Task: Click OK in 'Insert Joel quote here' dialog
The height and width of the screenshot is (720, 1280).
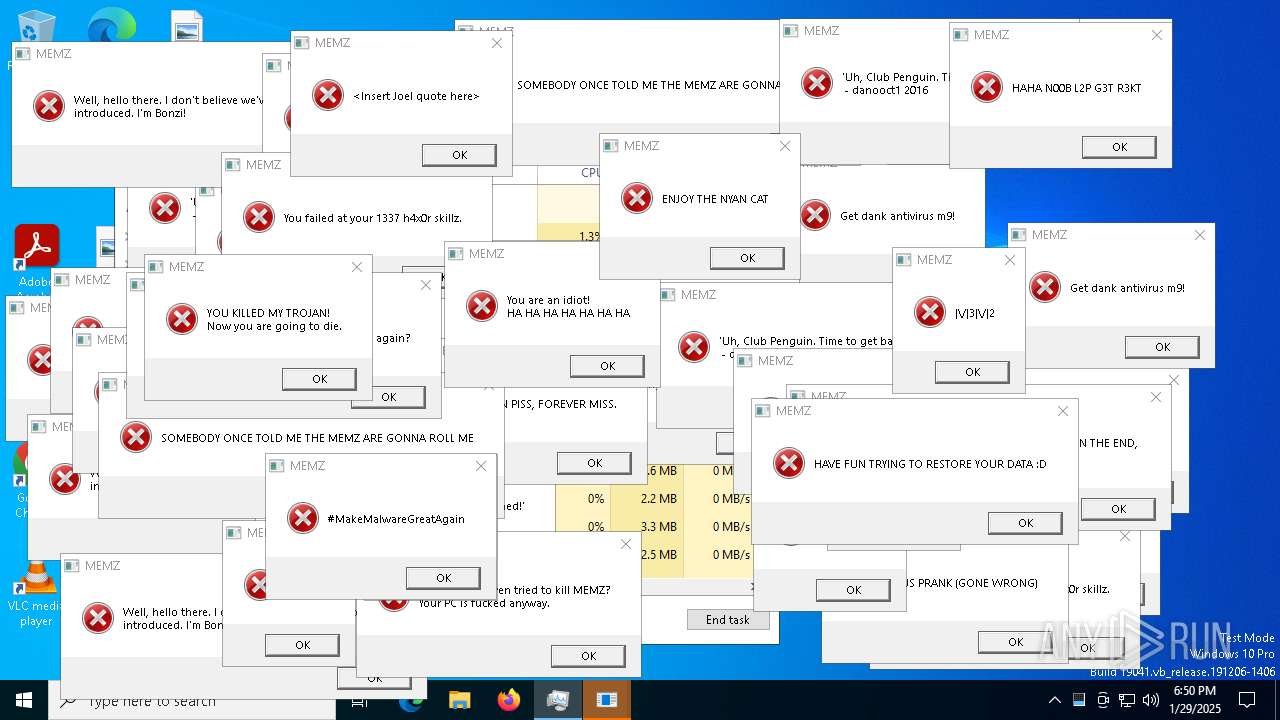Action: (x=459, y=155)
